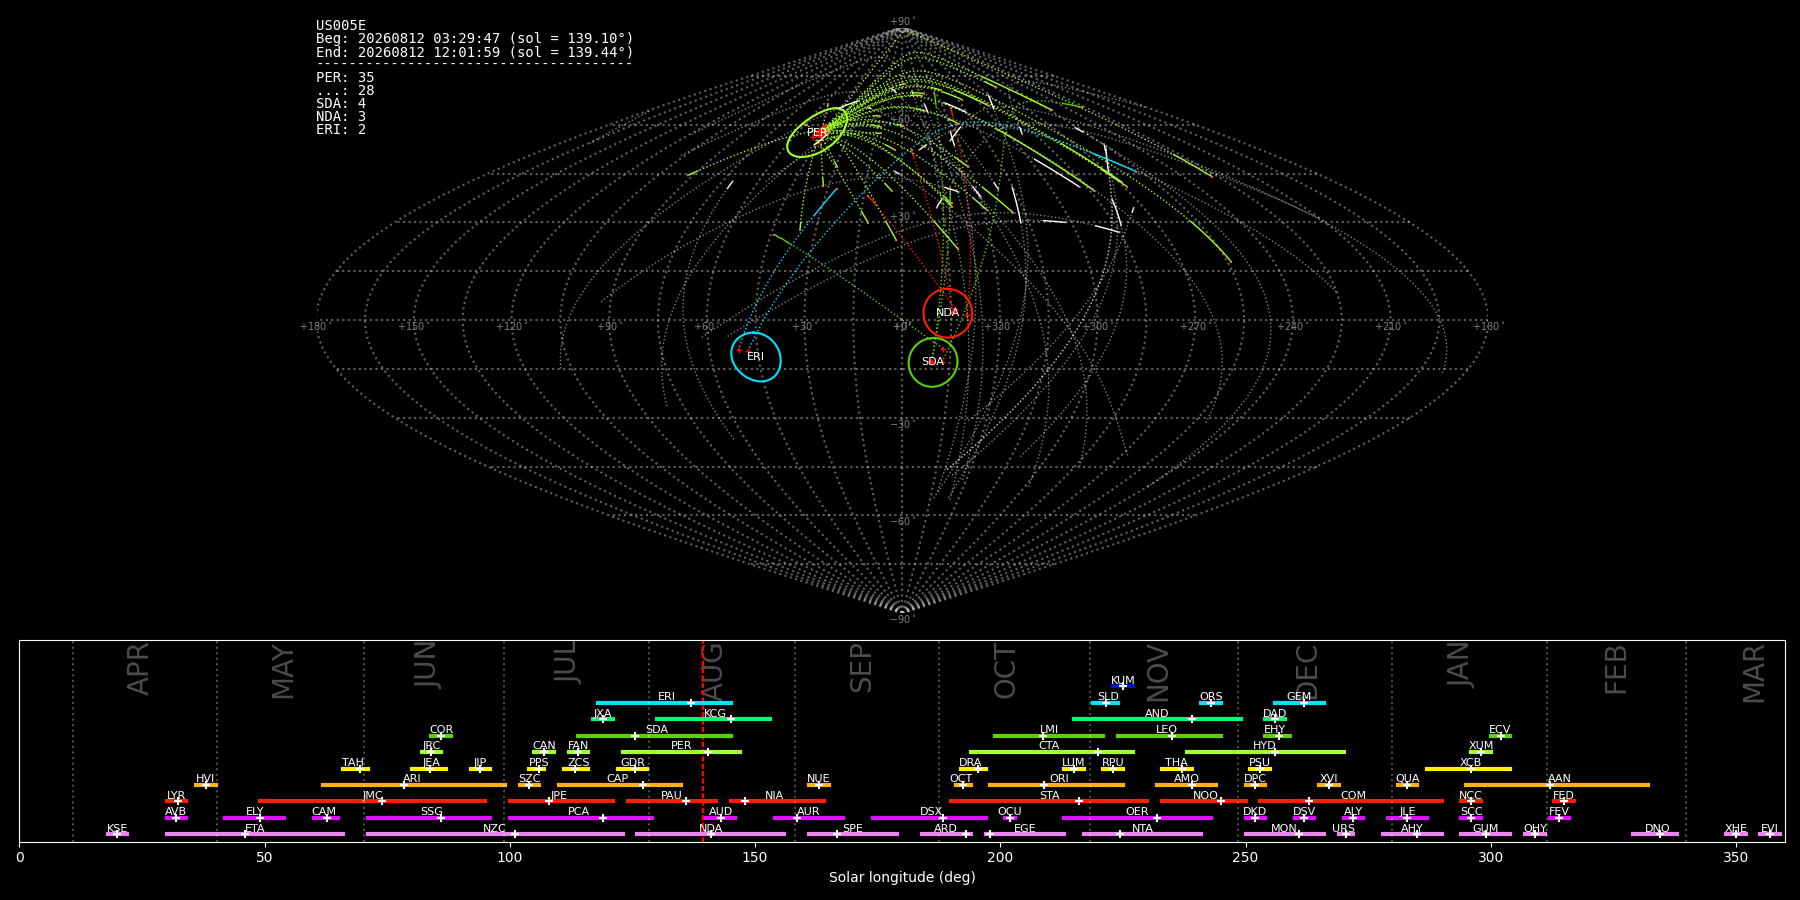Click the AUG month label in the timeline

tap(712, 673)
